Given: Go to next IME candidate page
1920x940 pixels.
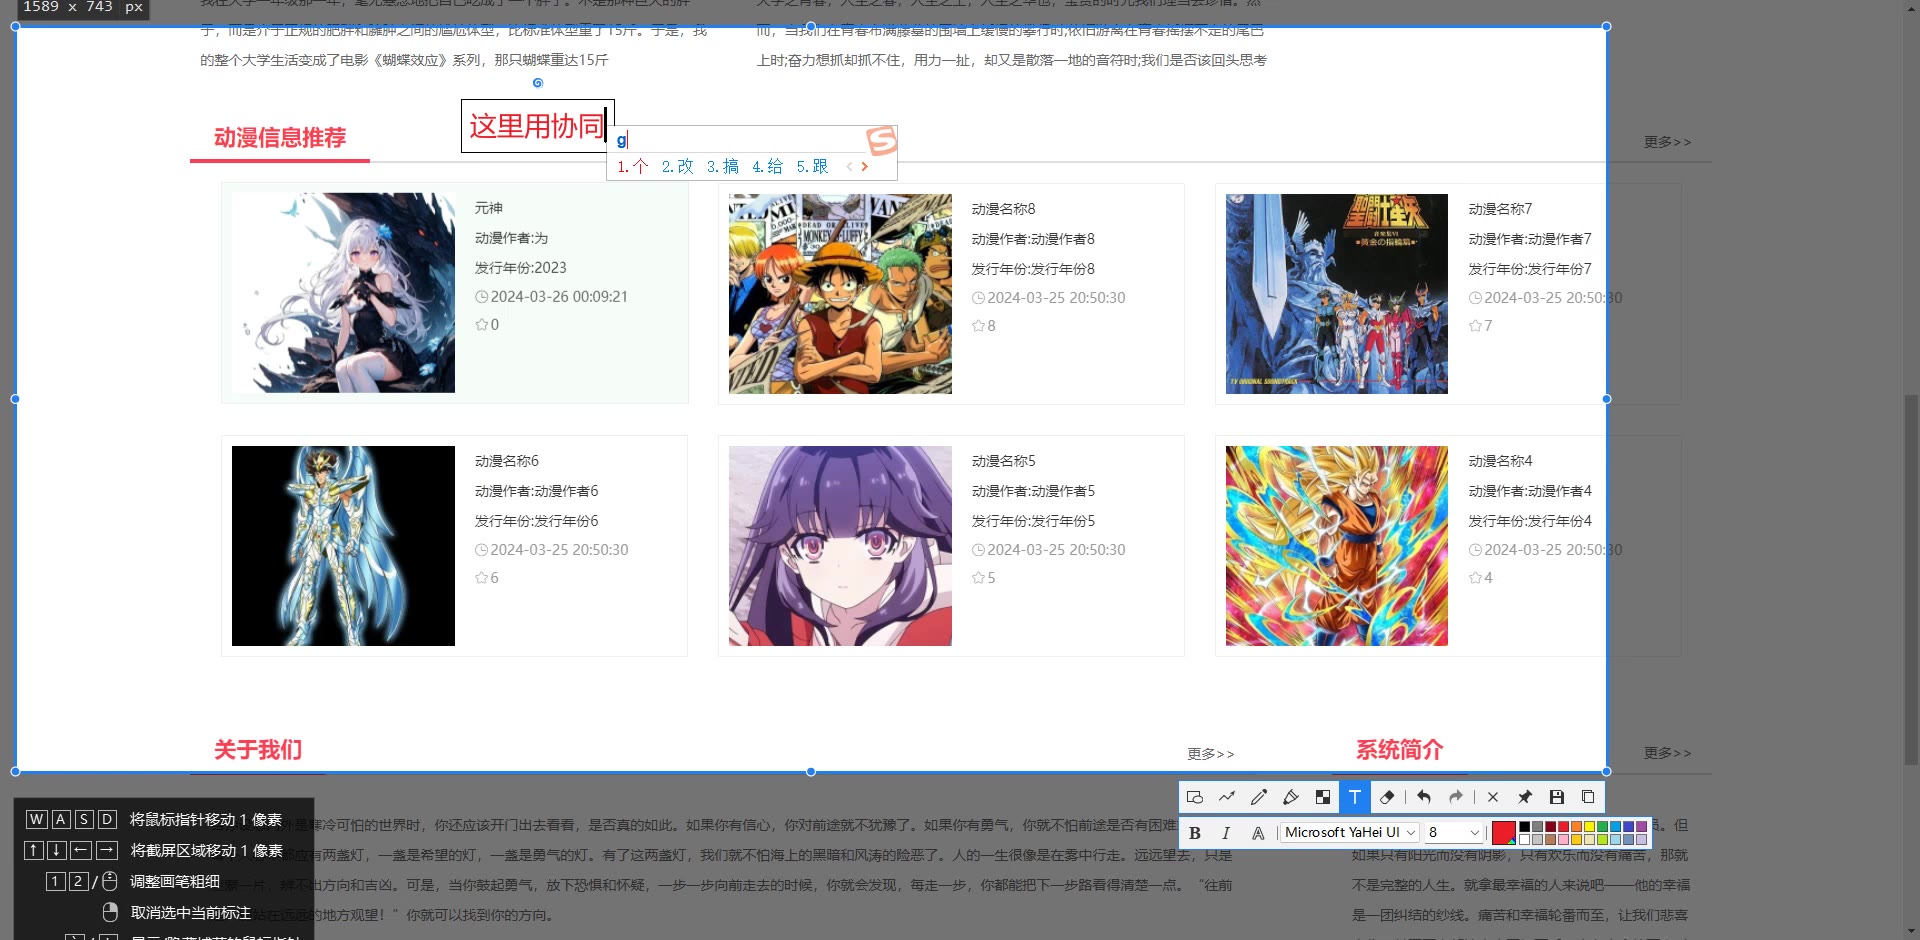Looking at the screenshot, I should tap(865, 166).
